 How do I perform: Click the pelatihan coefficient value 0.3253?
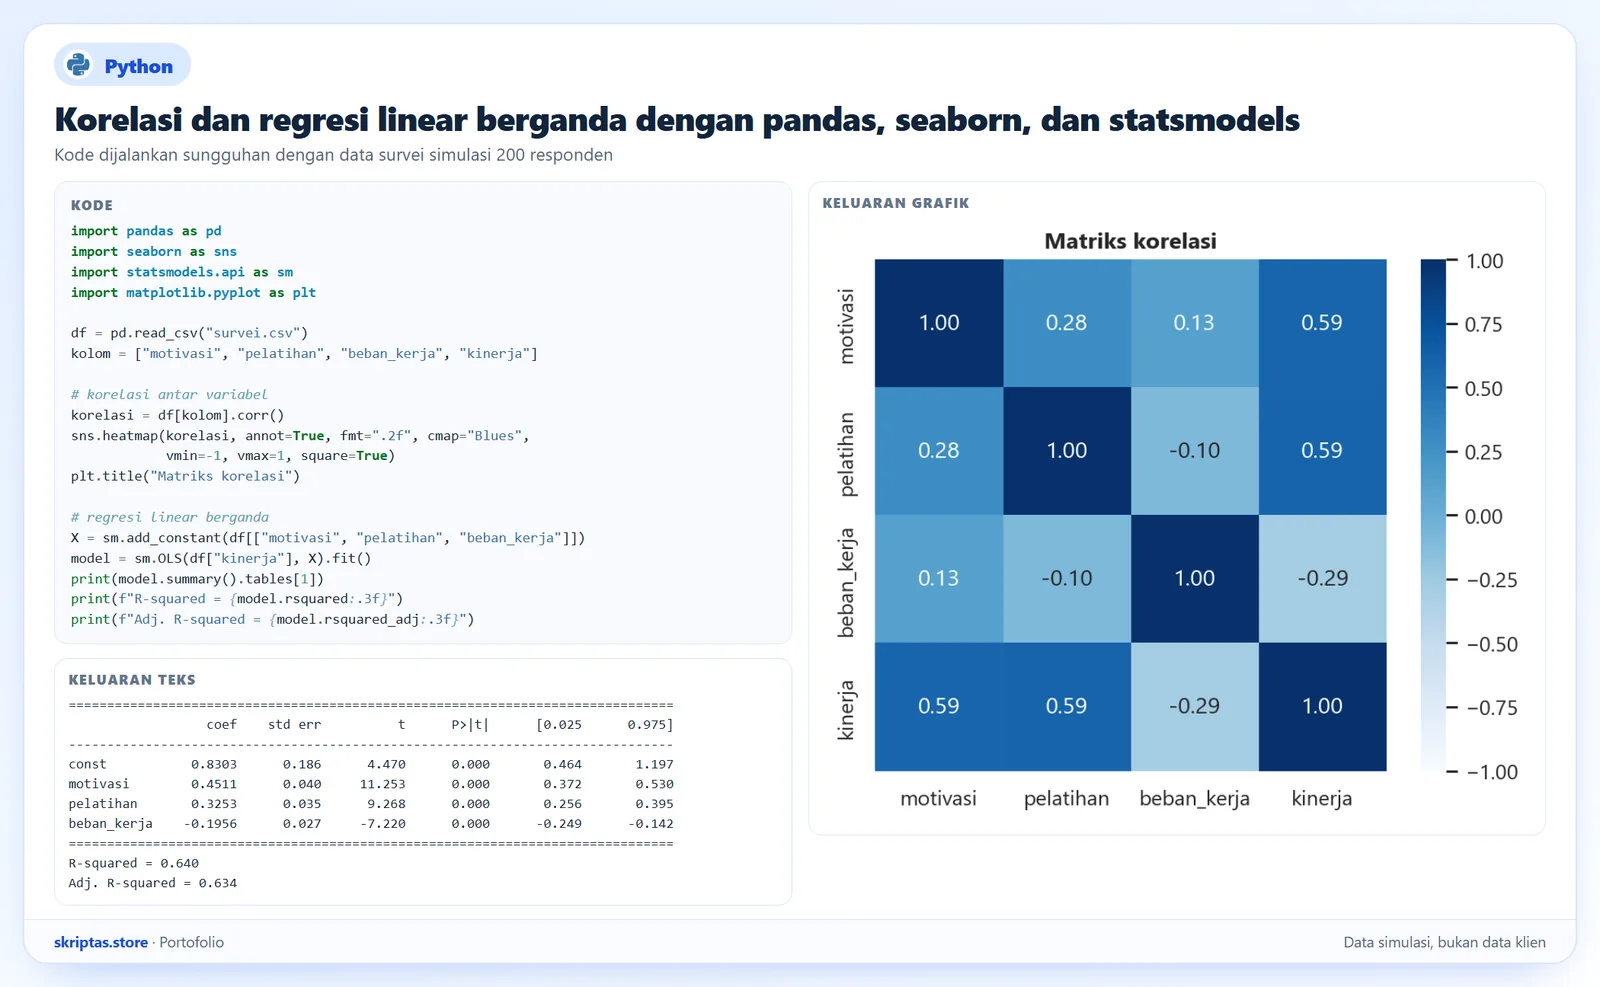(x=214, y=804)
